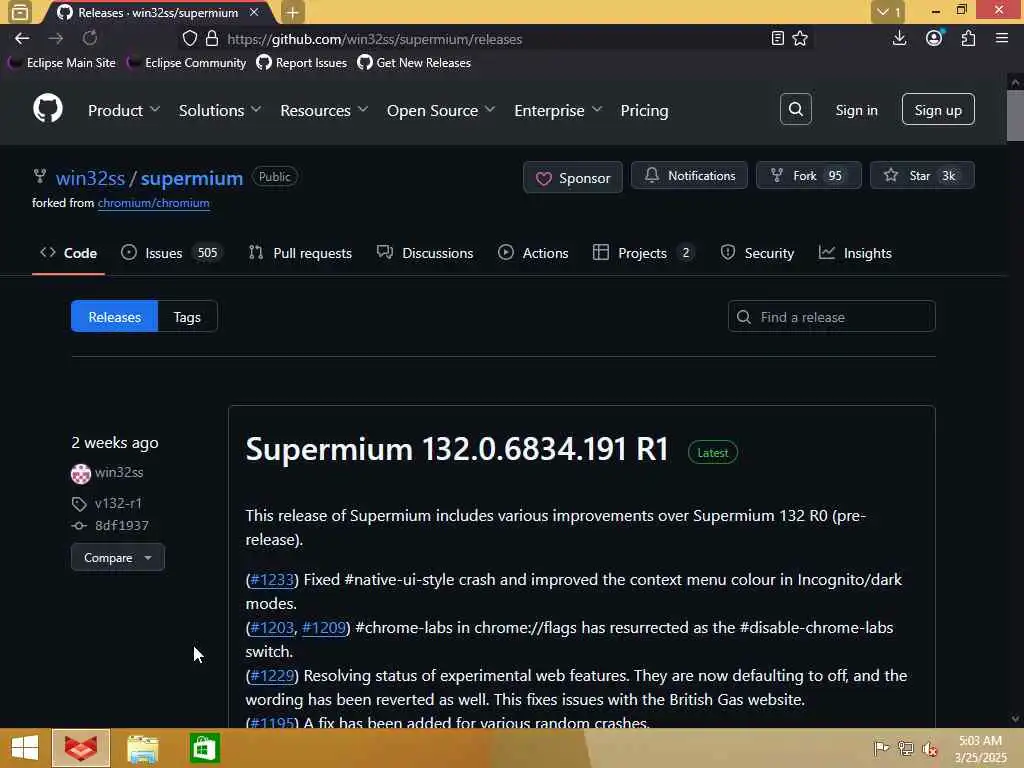
Task: Open a new tab with plus icon
Action: pos(293,12)
